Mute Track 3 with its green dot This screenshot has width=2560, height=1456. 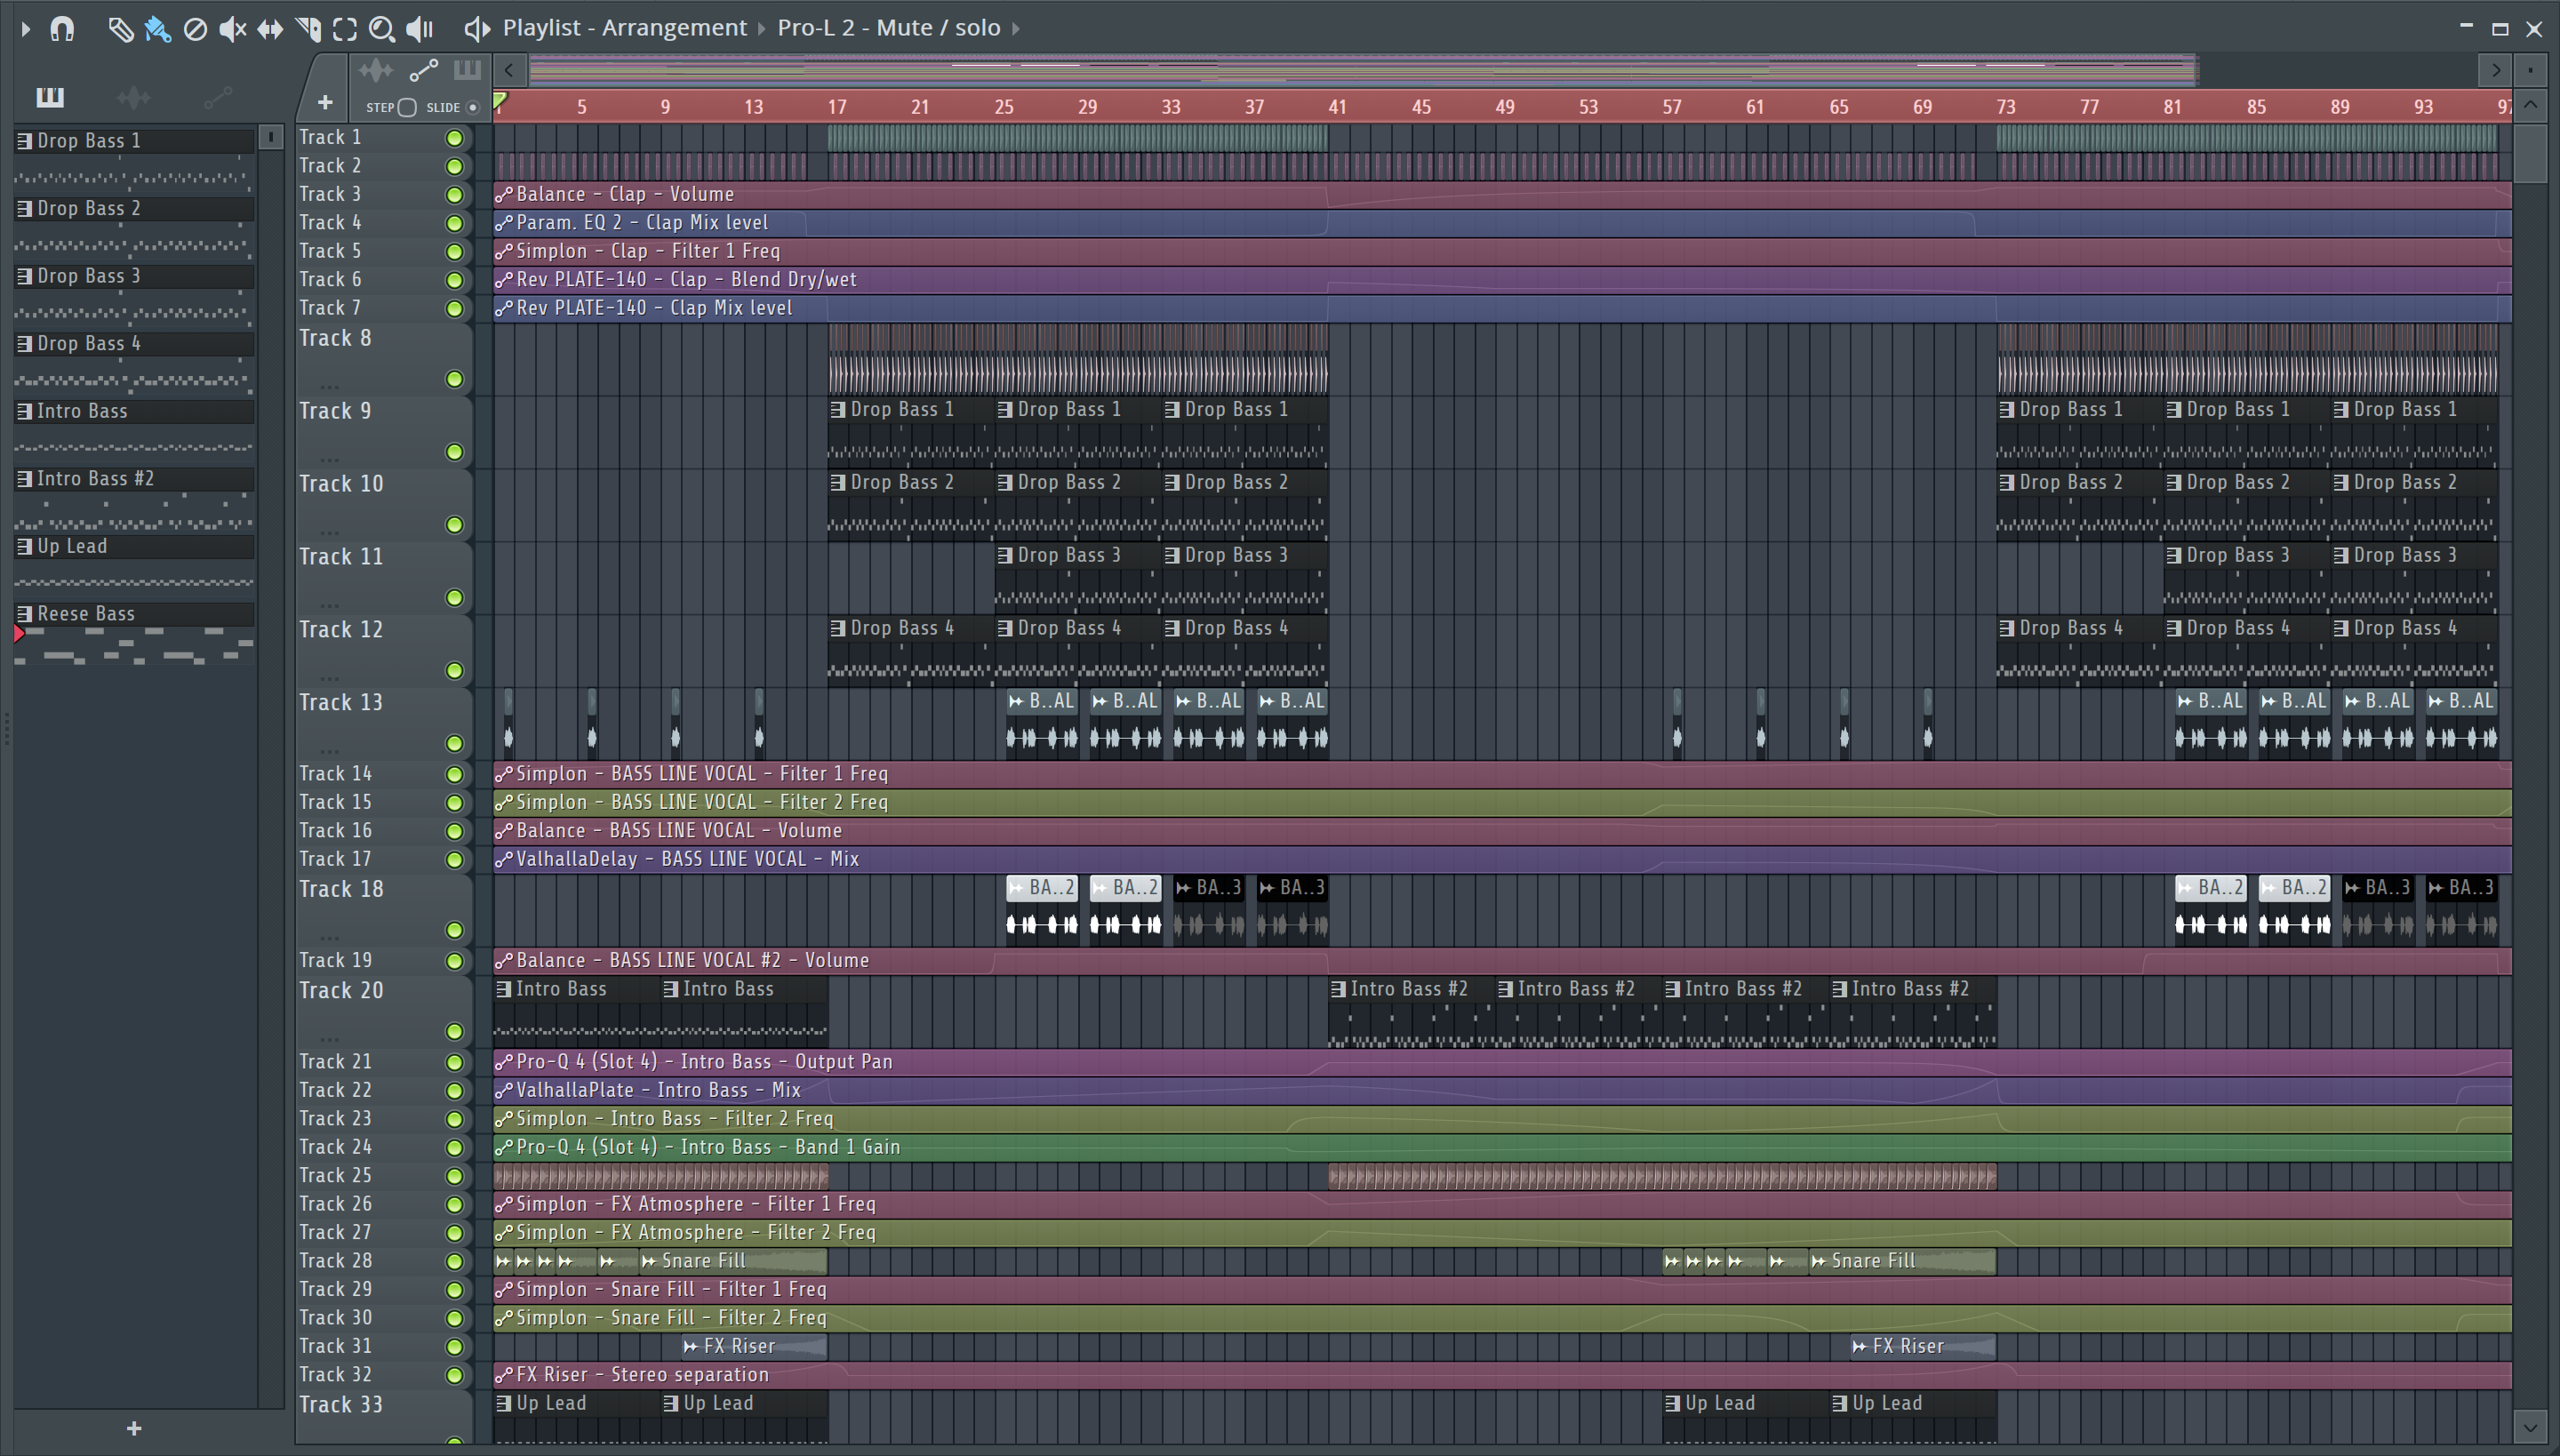[x=454, y=195]
